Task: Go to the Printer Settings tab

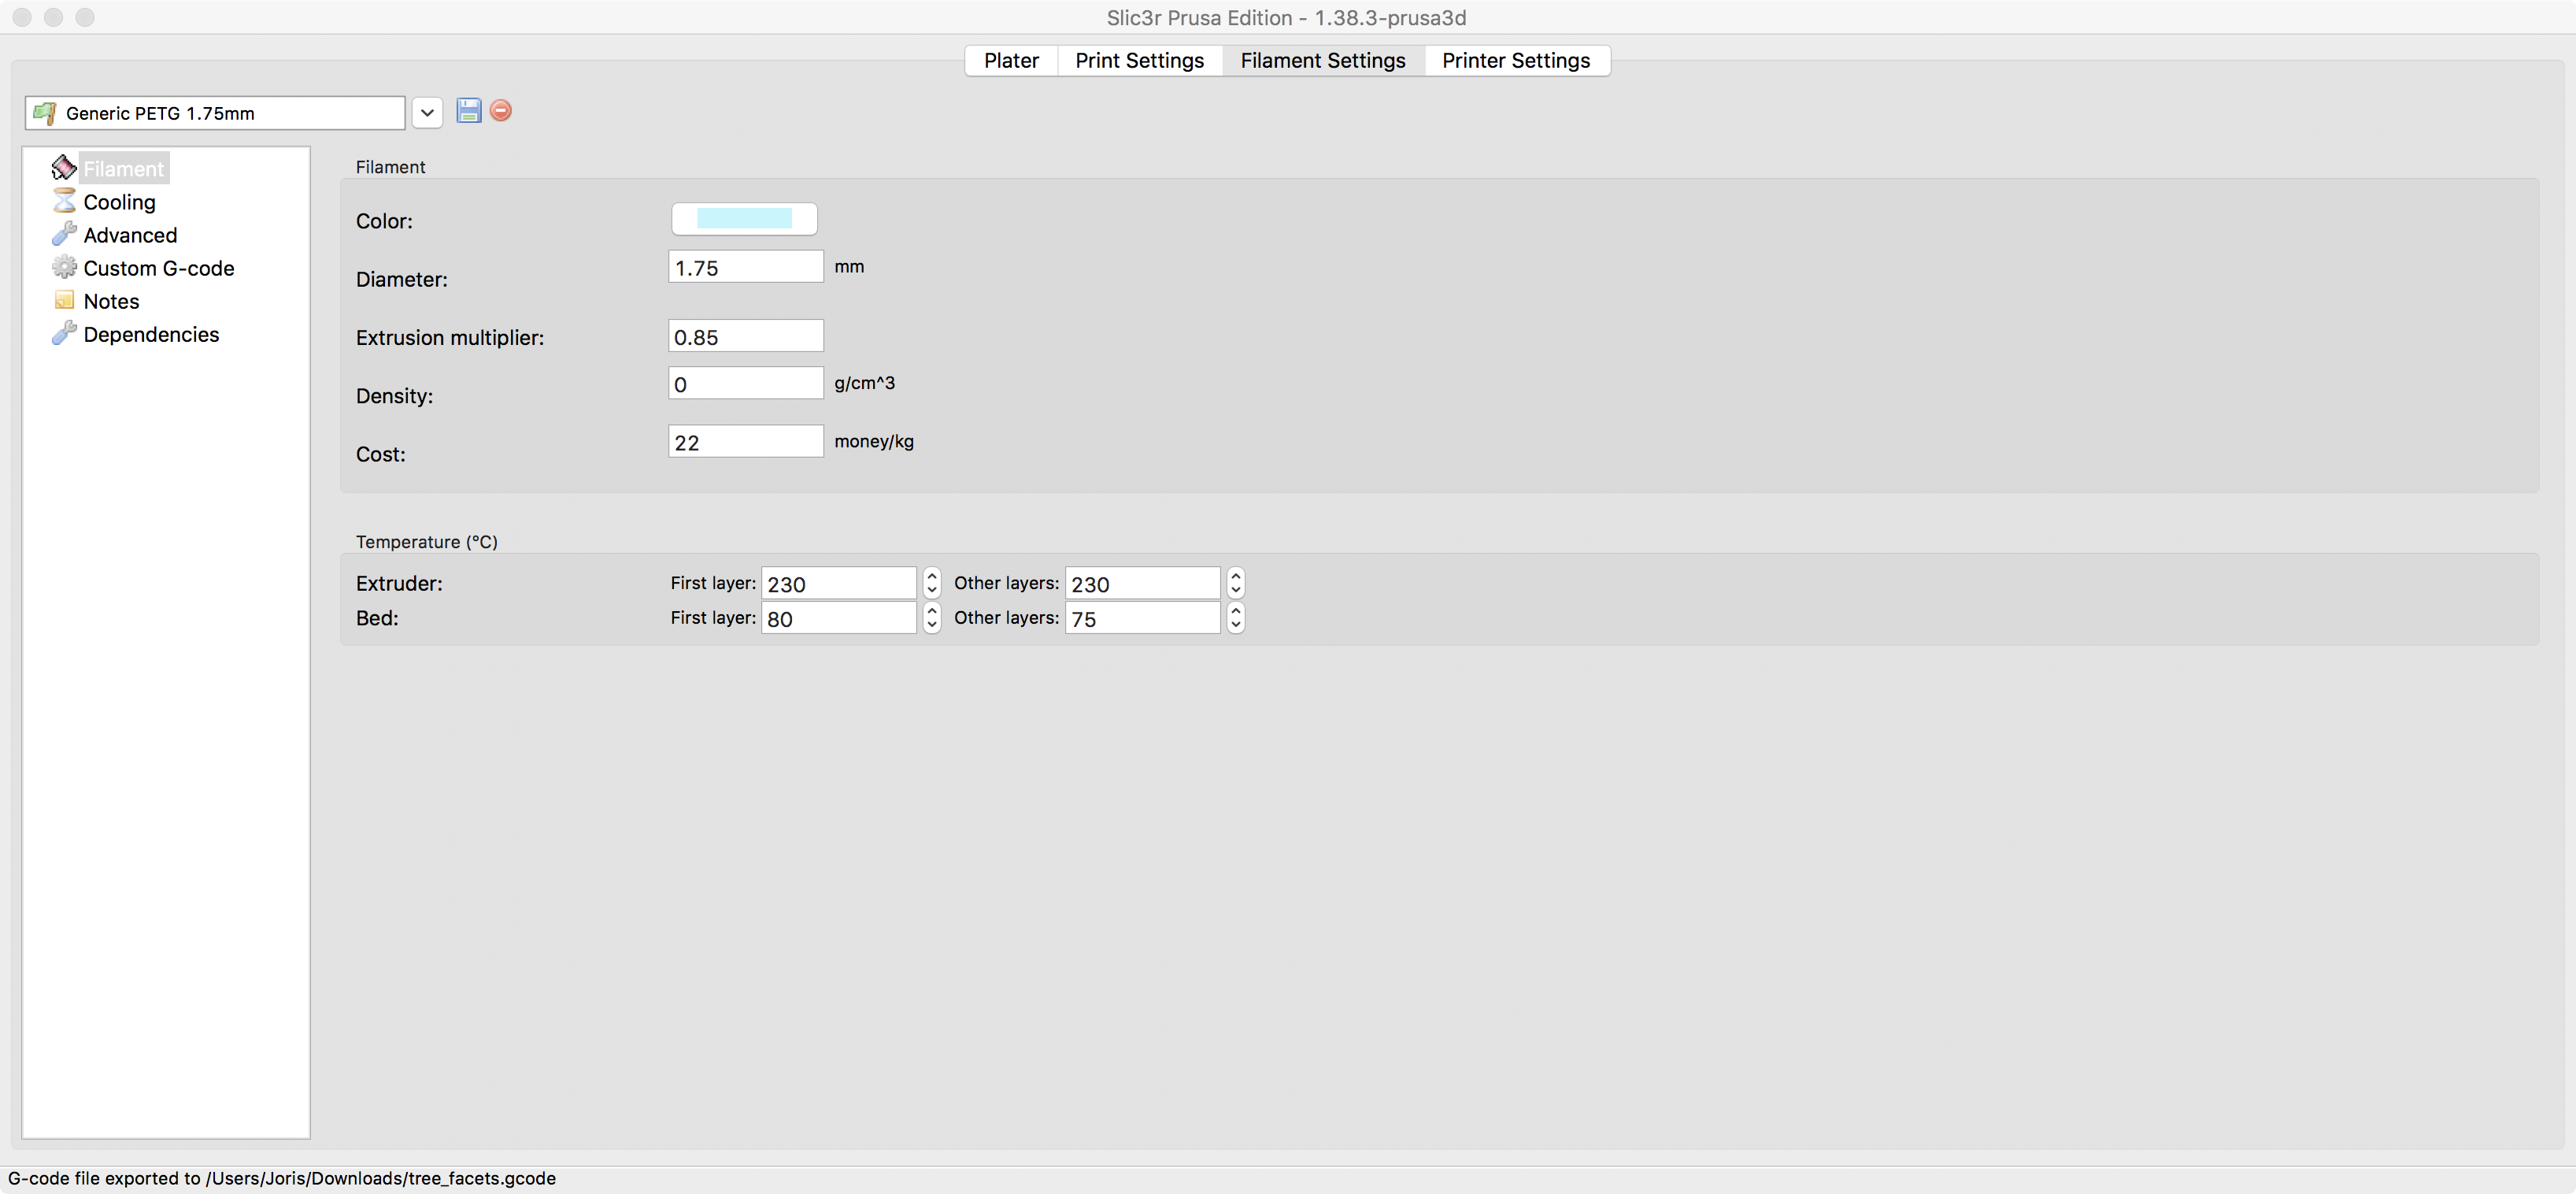Action: [x=1516, y=60]
